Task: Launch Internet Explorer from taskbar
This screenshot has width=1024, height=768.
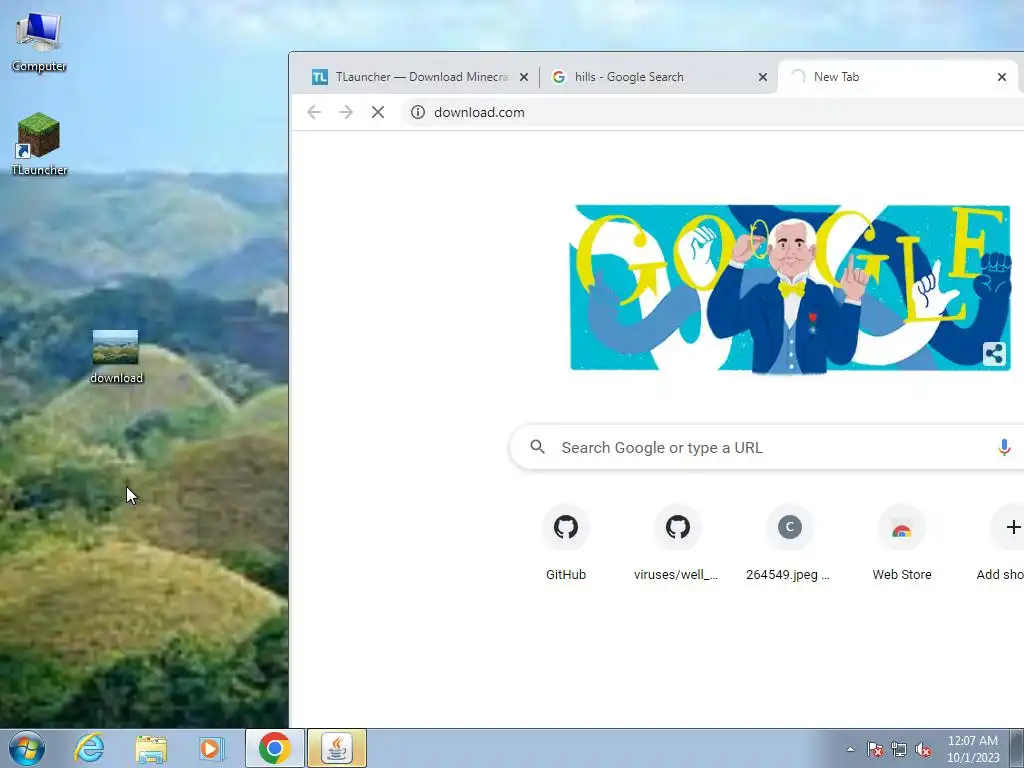Action: point(89,748)
